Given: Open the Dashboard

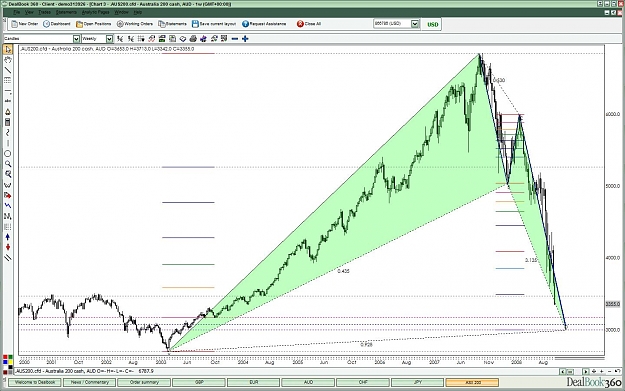Looking at the screenshot, I should point(57,24).
